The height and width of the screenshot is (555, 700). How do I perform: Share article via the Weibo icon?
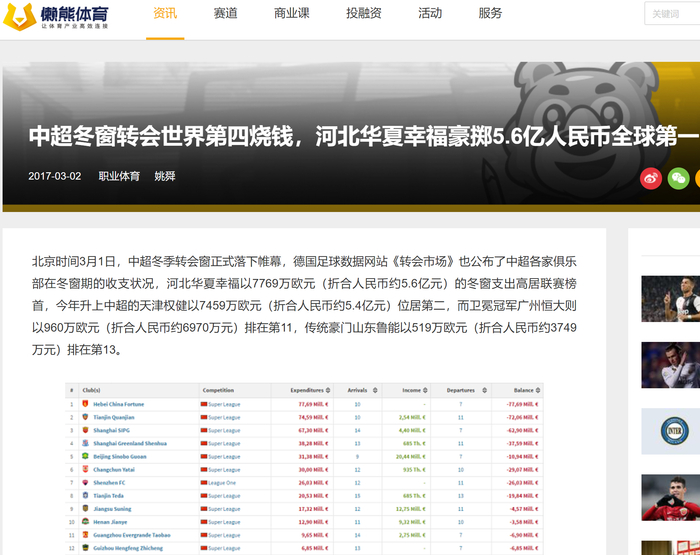[x=651, y=179]
